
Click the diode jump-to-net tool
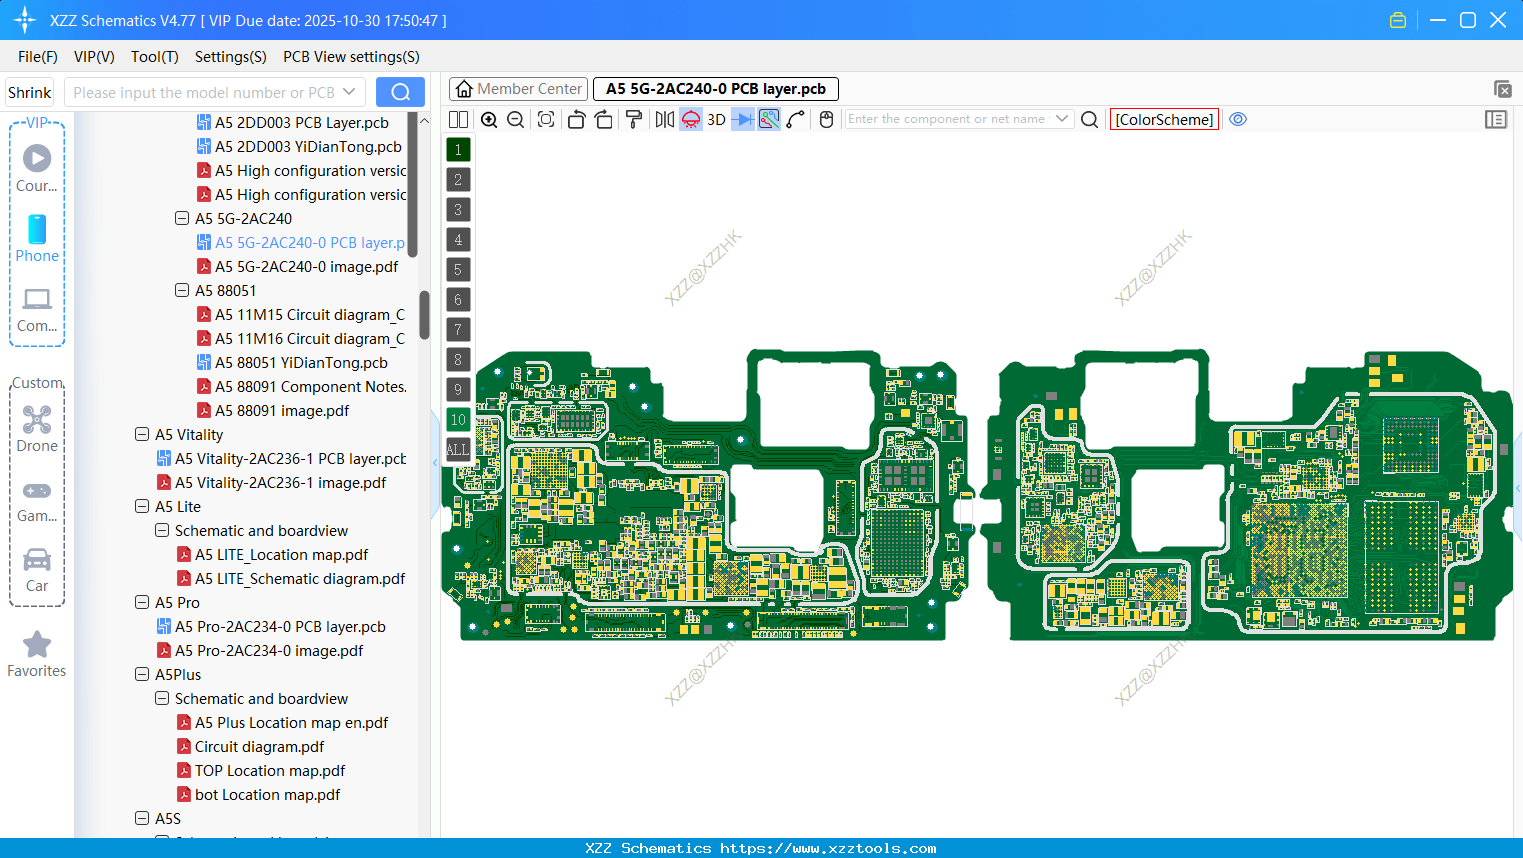click(743, 119)
